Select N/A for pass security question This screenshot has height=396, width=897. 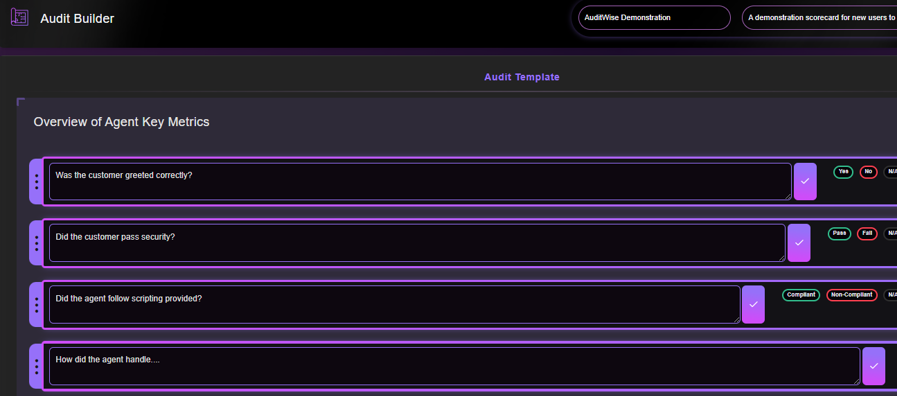point(890,233)
